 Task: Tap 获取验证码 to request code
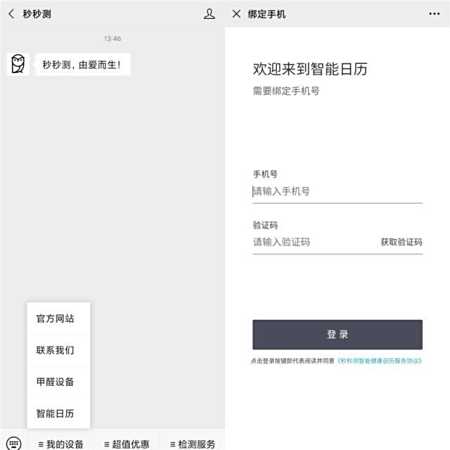[x=402, y=242]
